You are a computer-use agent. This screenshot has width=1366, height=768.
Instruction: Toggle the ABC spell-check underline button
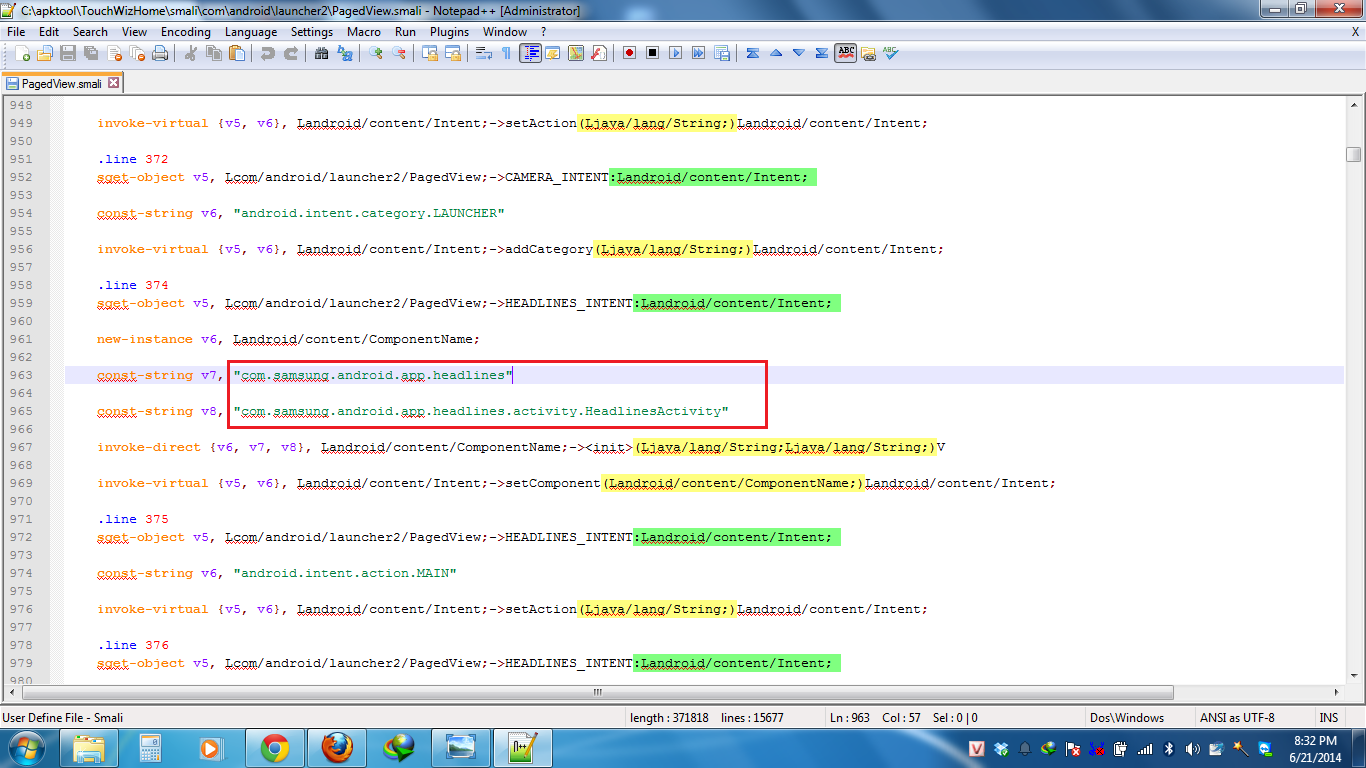(846, 53)
